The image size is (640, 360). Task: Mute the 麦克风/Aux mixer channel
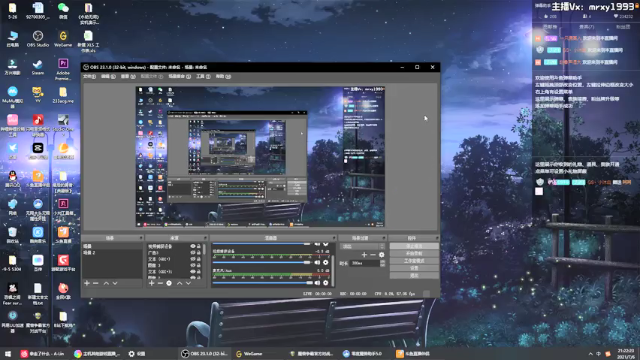tap(317, 282)
